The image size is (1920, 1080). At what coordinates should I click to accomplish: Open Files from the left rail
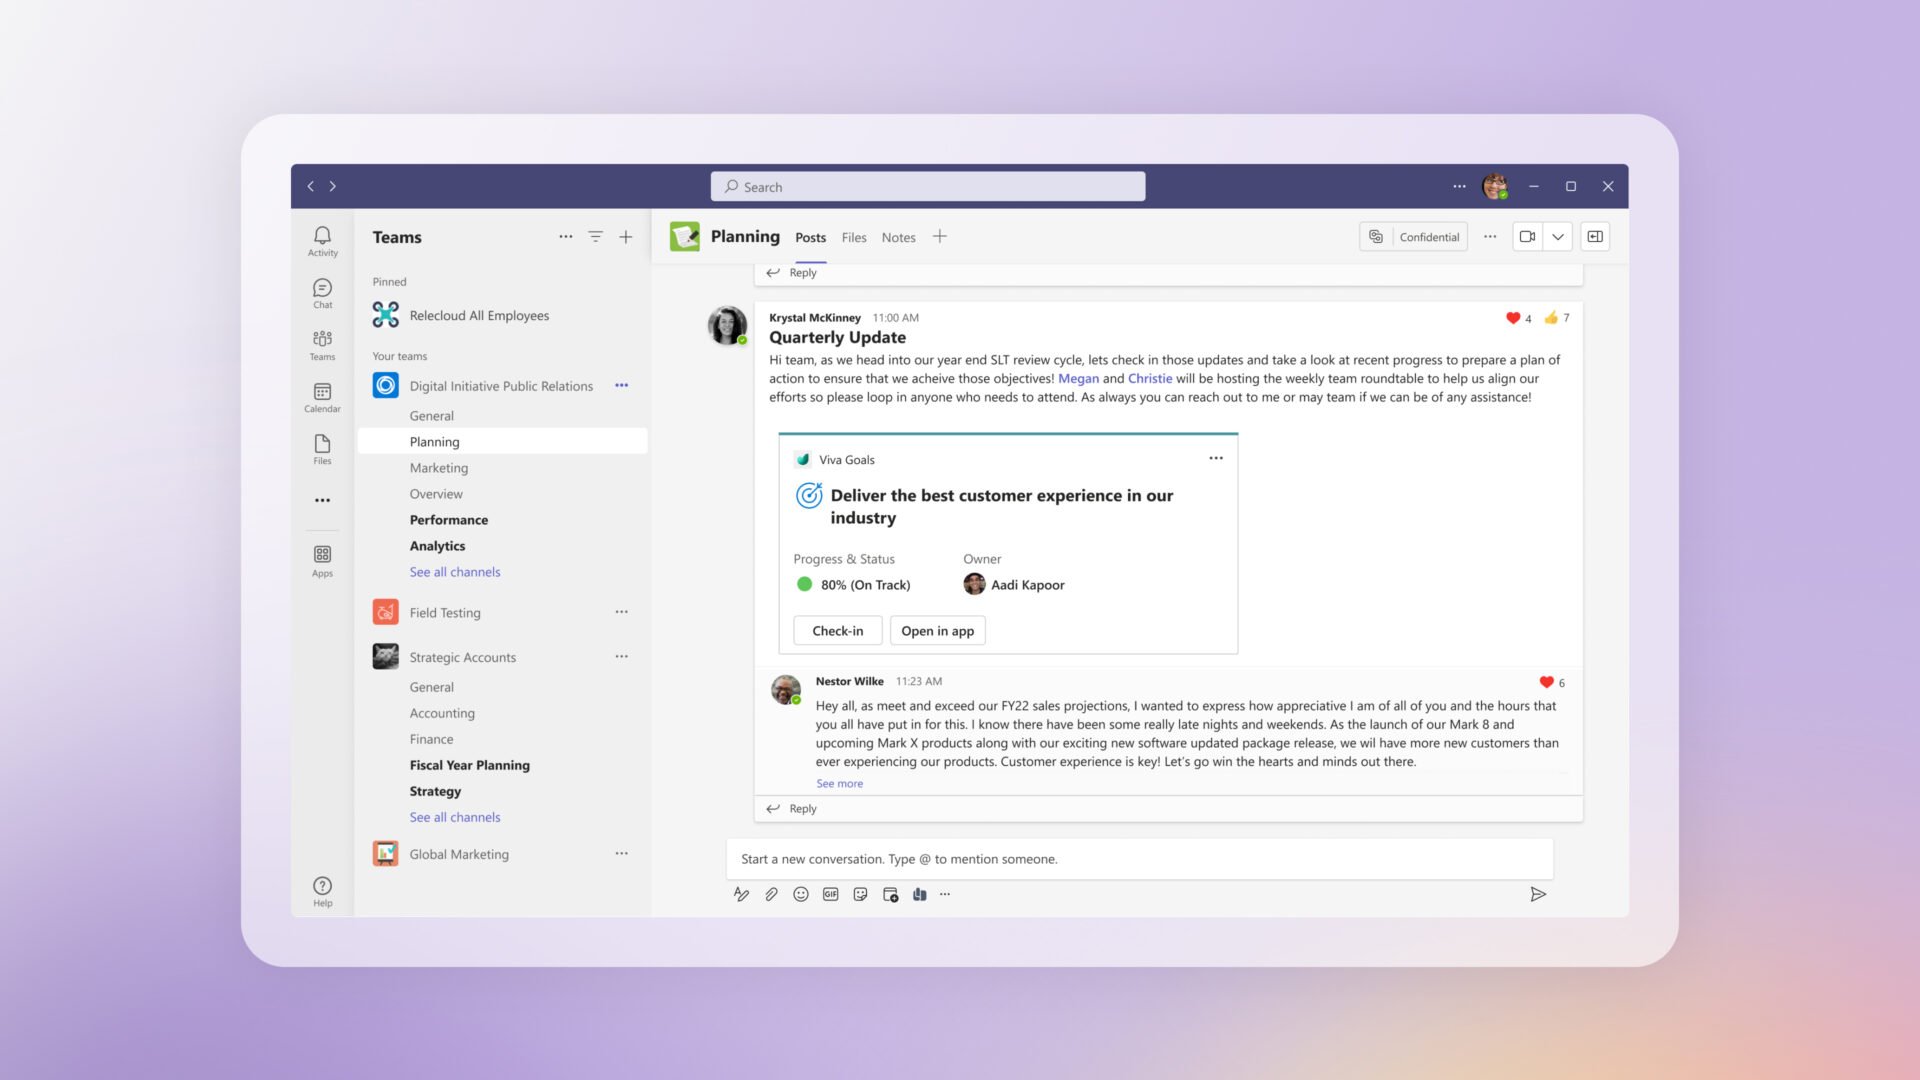pyautogui.click(x=322, y=449)
